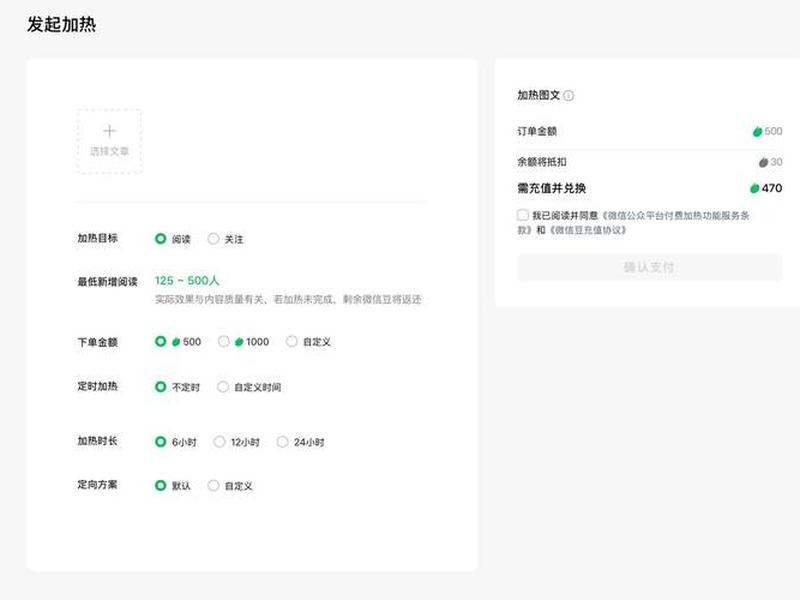Click the plus icon to select an article
The image size is (800, 600).
[109, 131]
